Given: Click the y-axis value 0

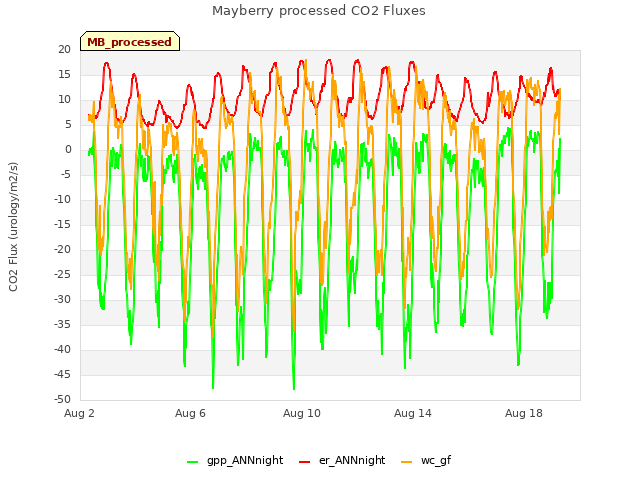Looking at the screenshot, I should [x=68, y=149].
